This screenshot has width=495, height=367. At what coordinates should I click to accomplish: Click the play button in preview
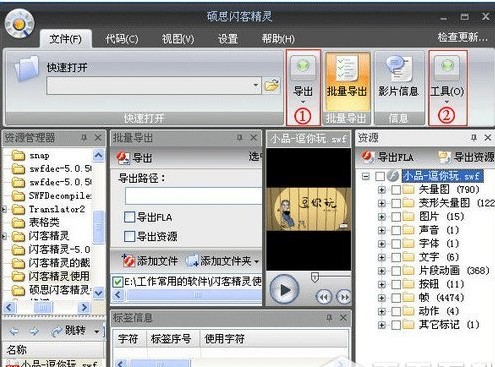tap(284, 289)
